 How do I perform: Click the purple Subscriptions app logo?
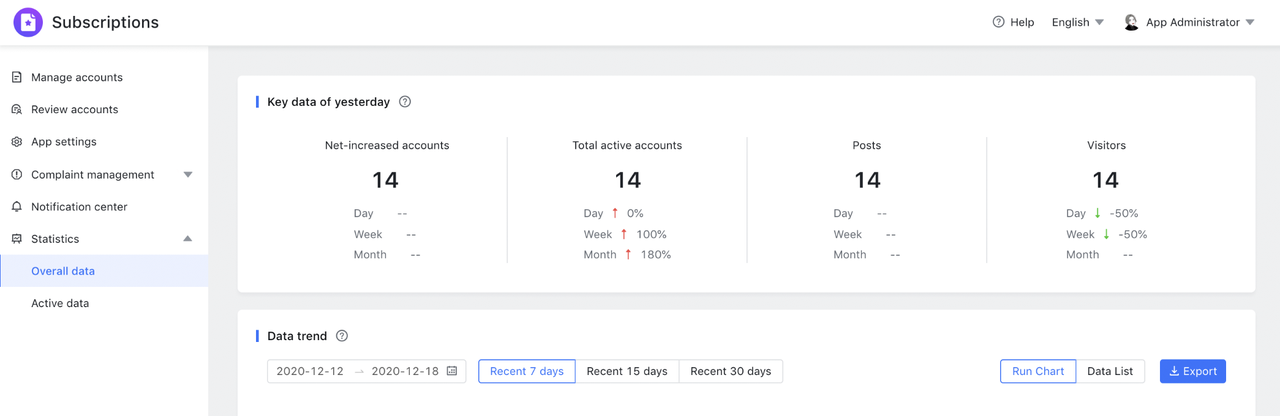(28, 22)
